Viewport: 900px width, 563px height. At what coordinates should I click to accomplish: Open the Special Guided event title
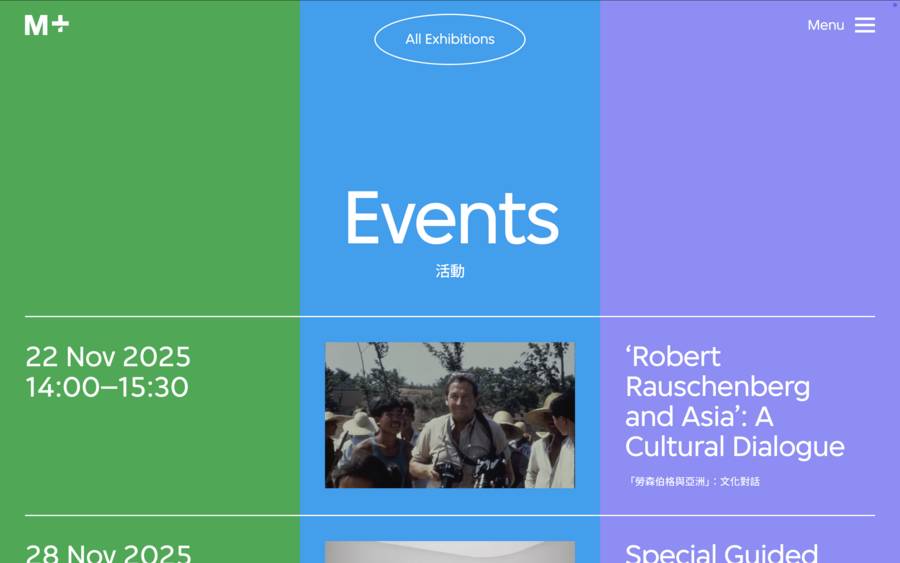(x=721, y=553)
